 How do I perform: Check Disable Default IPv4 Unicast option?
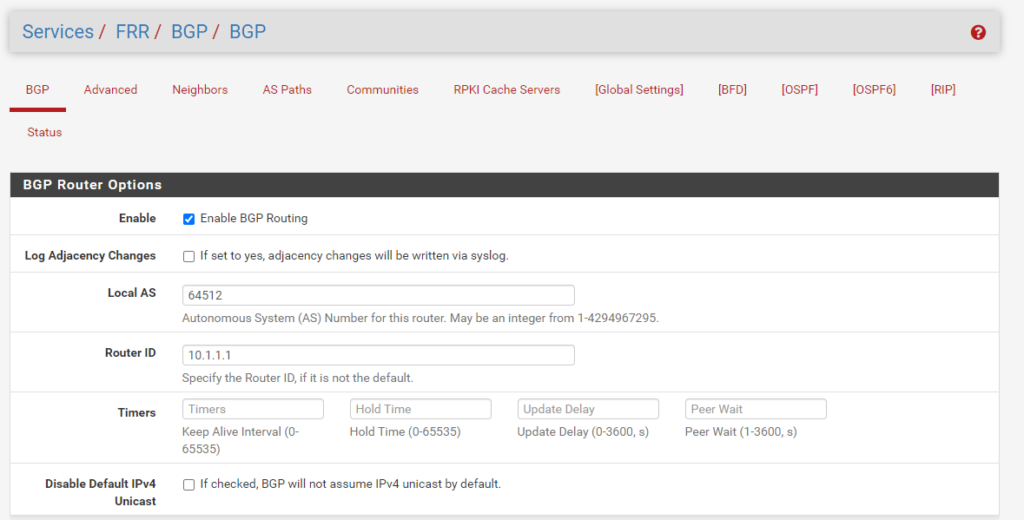point(189,485)
